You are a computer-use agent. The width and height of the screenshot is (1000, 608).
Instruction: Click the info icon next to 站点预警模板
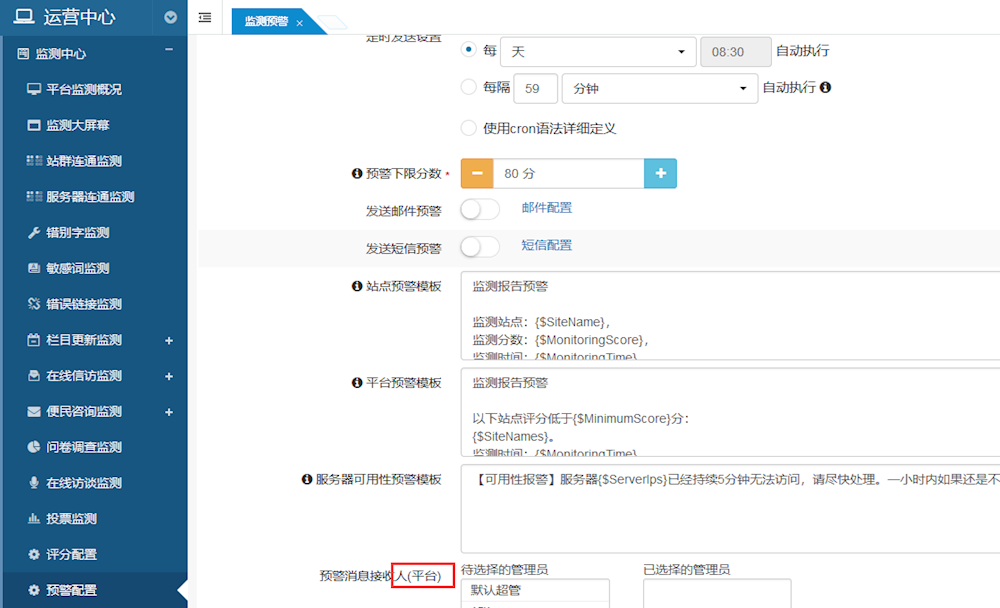coord(357,286)
